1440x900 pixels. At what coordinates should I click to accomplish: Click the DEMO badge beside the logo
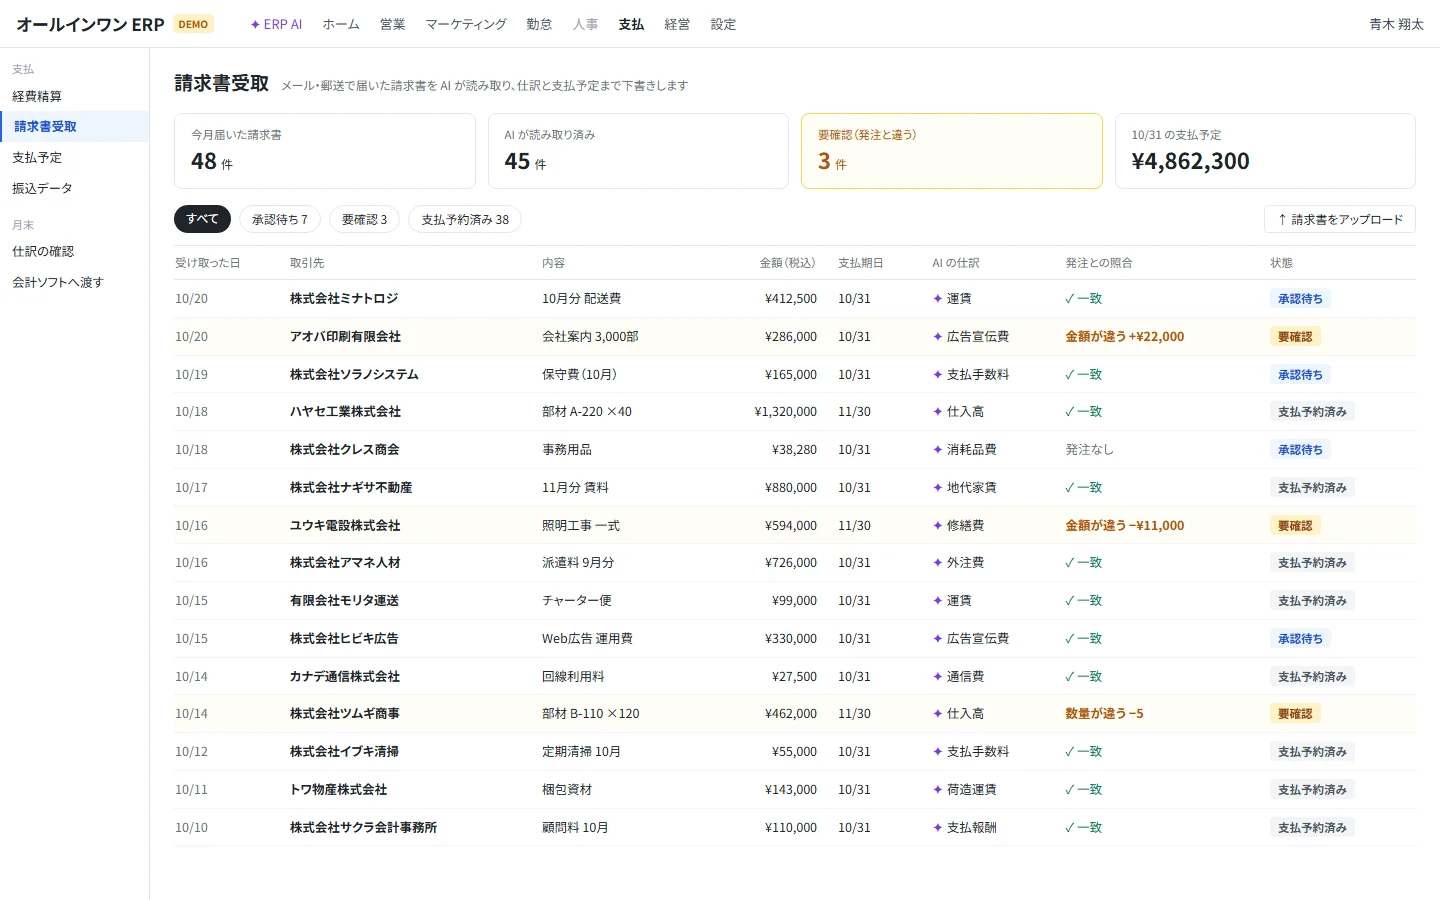pos(193,24)
